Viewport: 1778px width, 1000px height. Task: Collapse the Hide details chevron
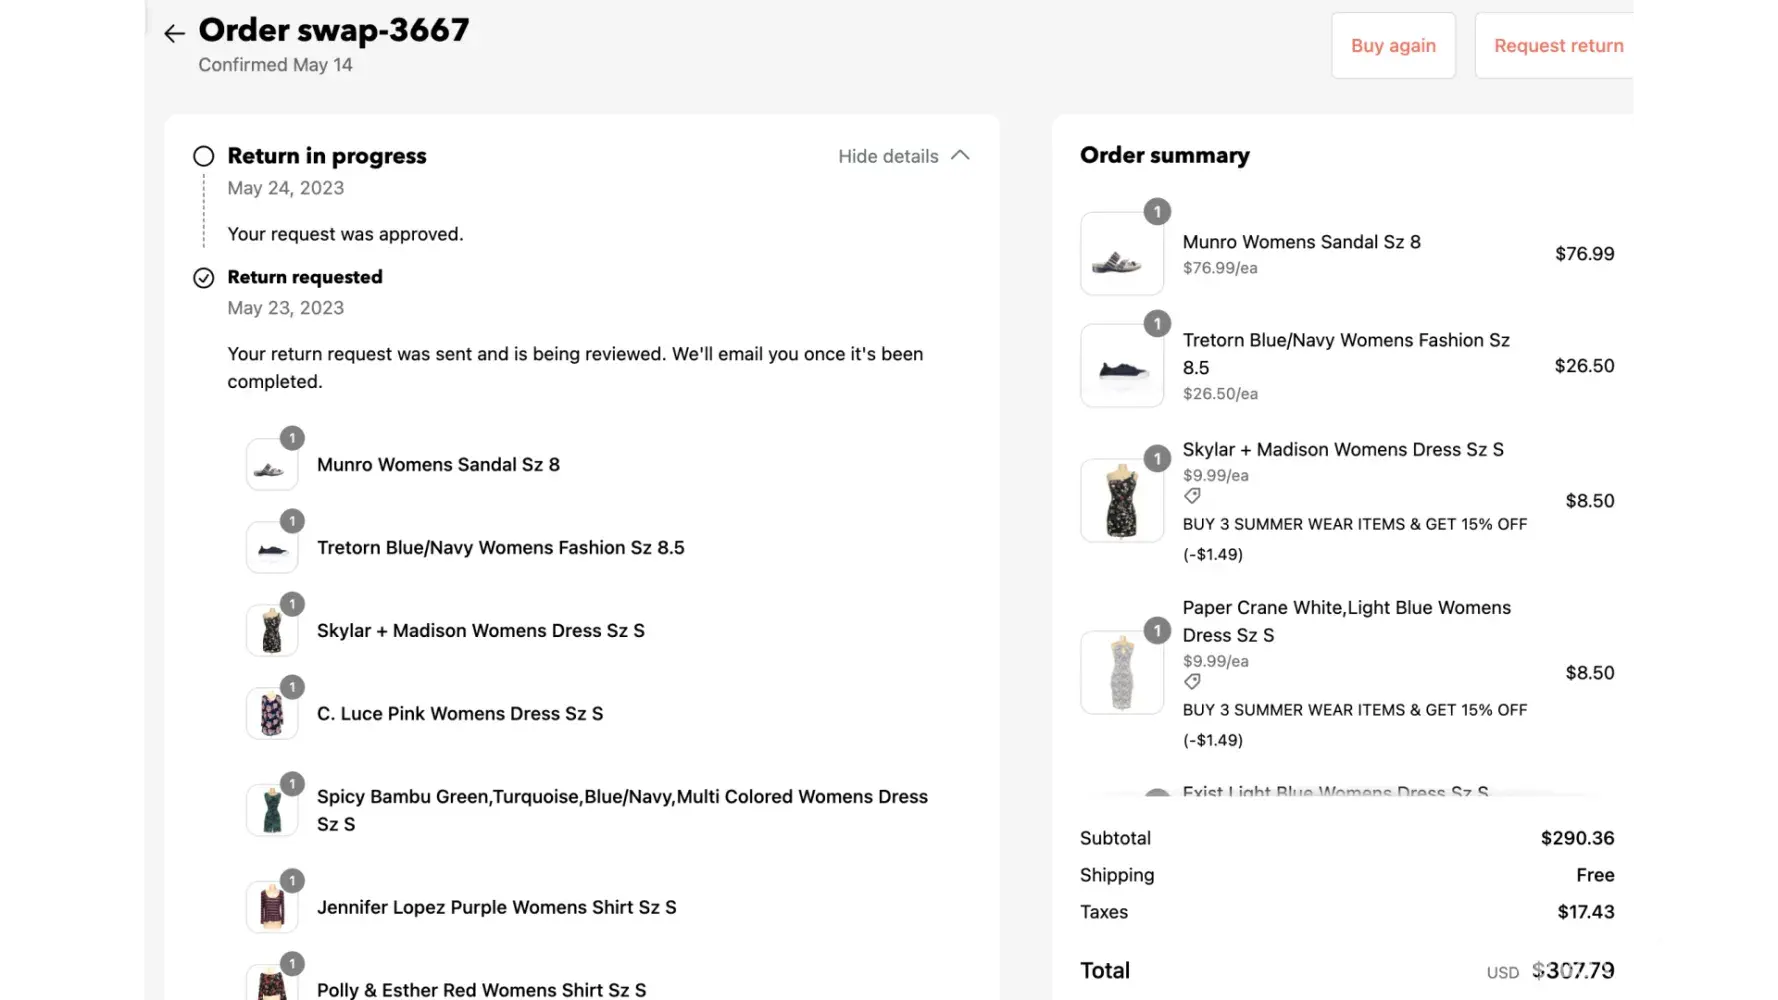(960, 156)
